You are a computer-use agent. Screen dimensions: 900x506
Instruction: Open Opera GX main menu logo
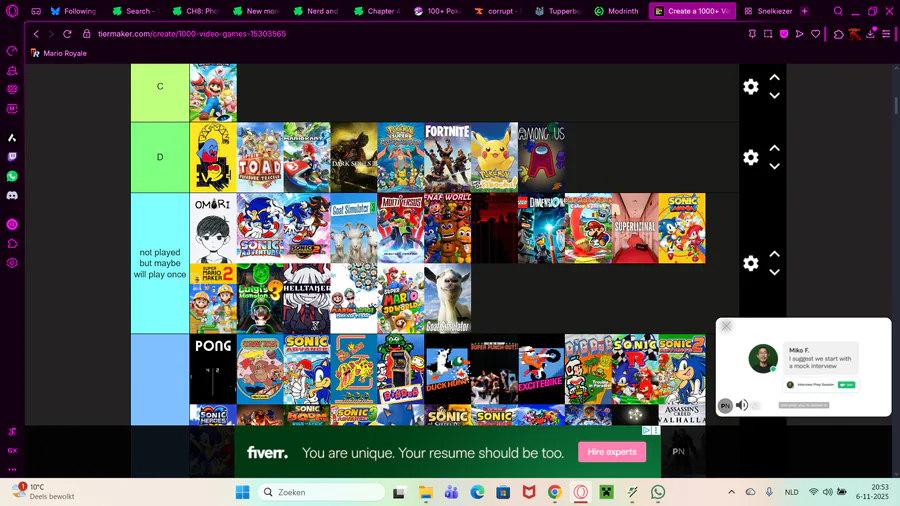click(12, 10)
